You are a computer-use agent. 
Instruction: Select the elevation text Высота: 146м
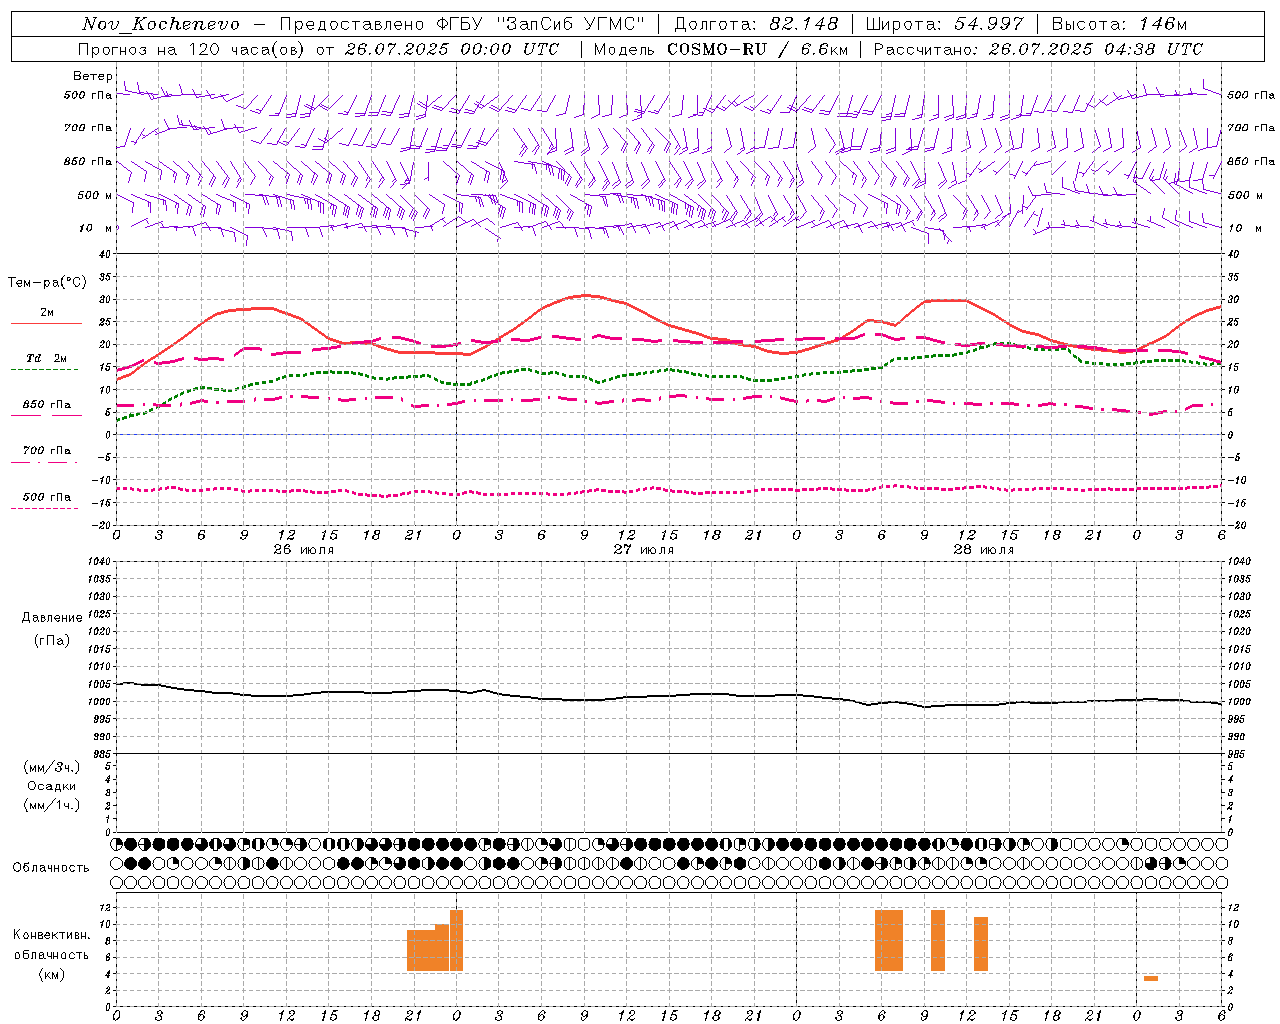(x=1120, y=24)
